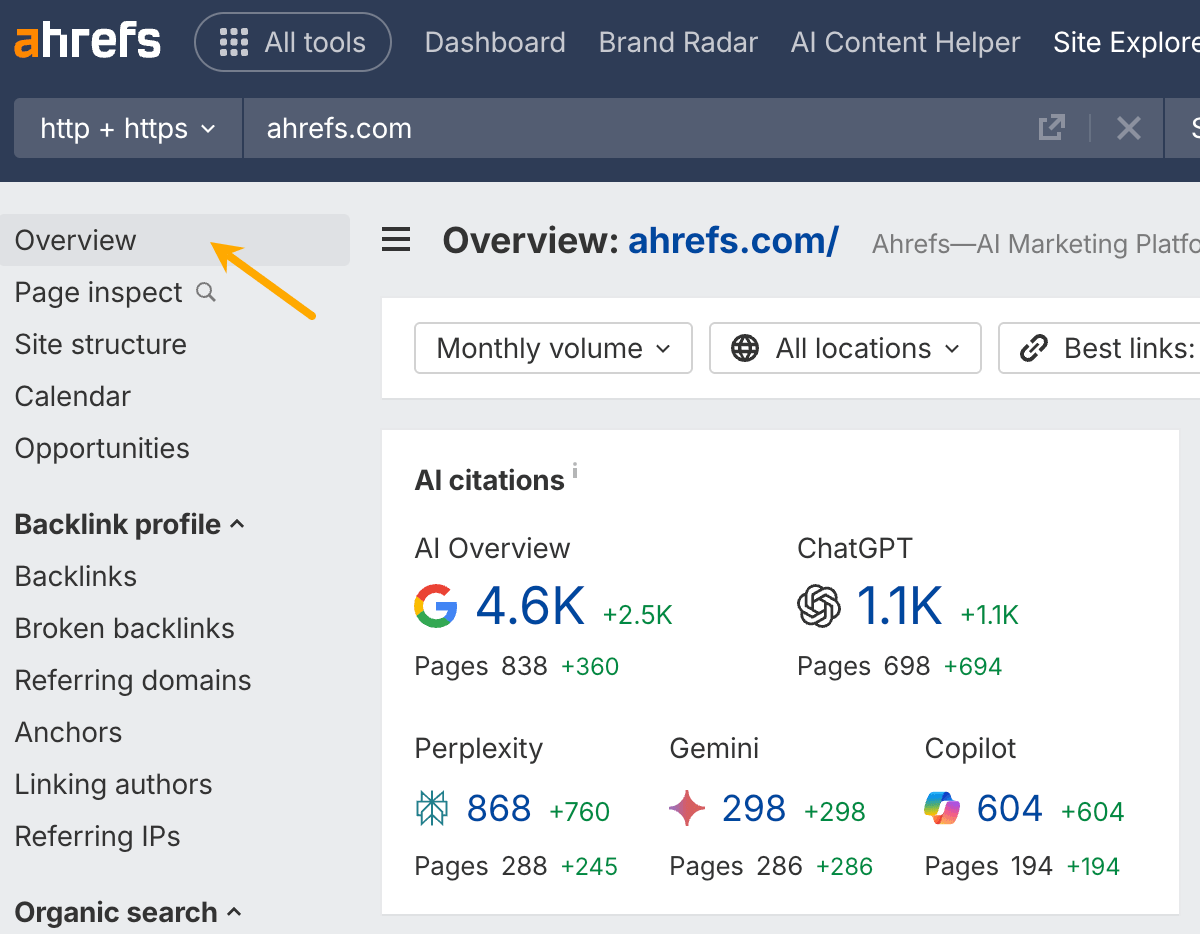Clear the search bar with the X icon
Screen dimensions: 1200x934
(1129, 128)
